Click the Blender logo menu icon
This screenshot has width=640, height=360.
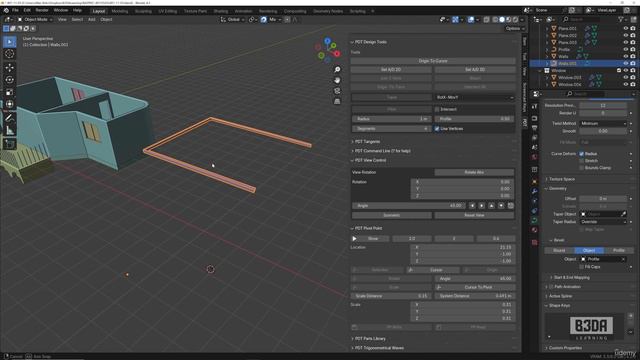(6, 10)
